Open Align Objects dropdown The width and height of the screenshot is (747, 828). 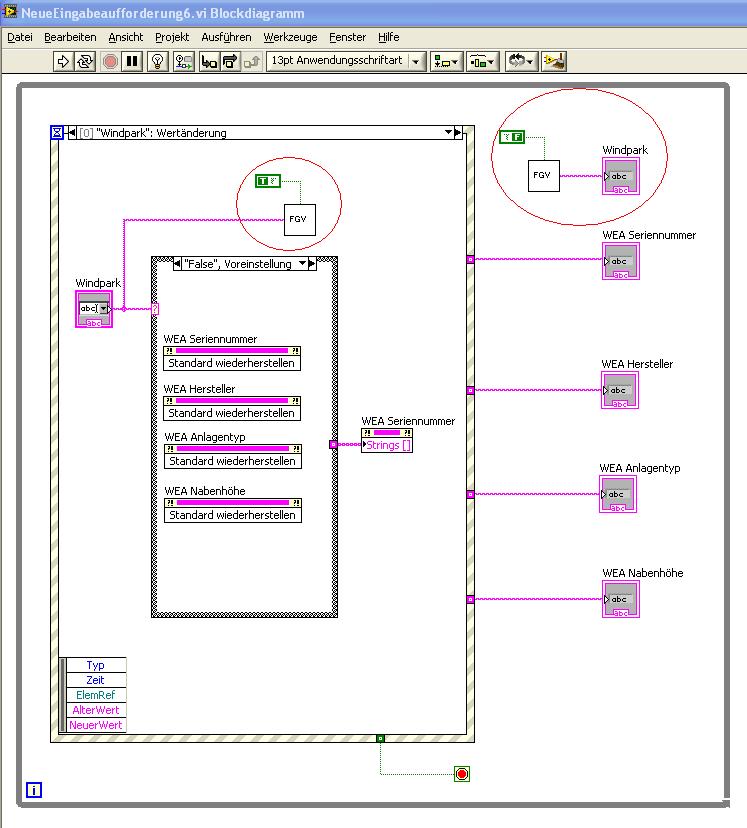pyautogui.click(x=446, y=61)
